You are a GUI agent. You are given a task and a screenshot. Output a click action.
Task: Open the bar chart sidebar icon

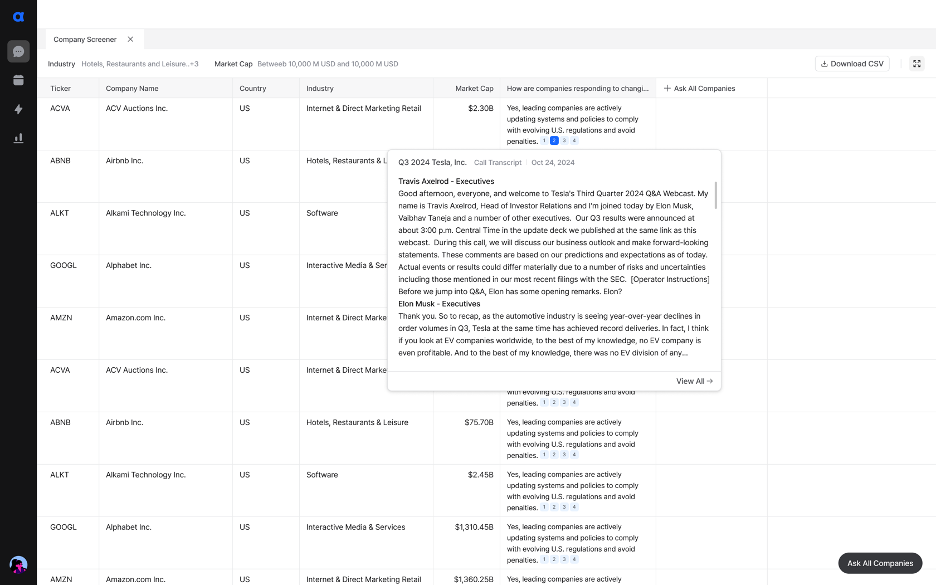pyautogui.click(x=19, y=138)
